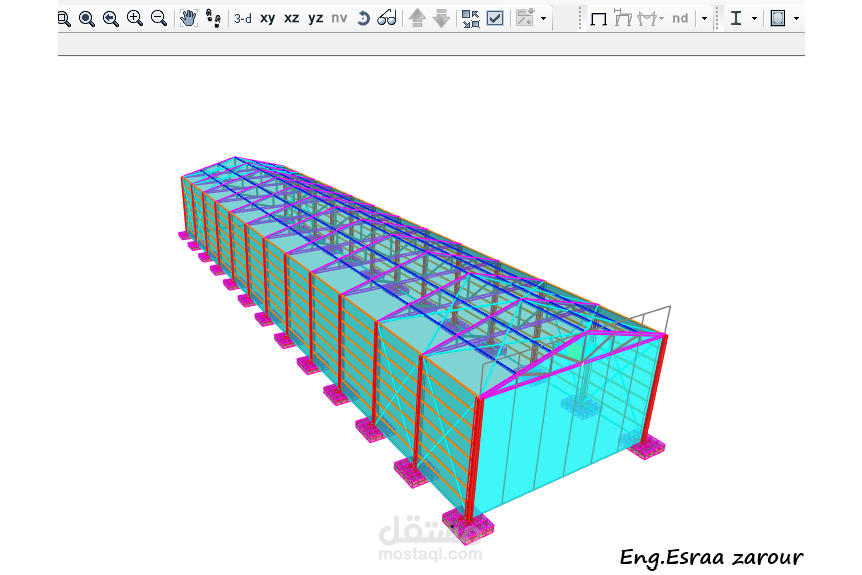This screenshot has width=862, height=575.
Task: Open the Walk footprints view tool
Action: (213, 19)
